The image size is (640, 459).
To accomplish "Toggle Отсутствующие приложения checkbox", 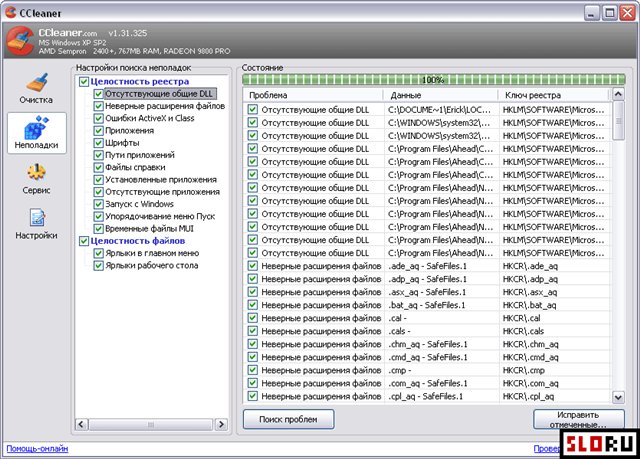I will click(98, 192).
